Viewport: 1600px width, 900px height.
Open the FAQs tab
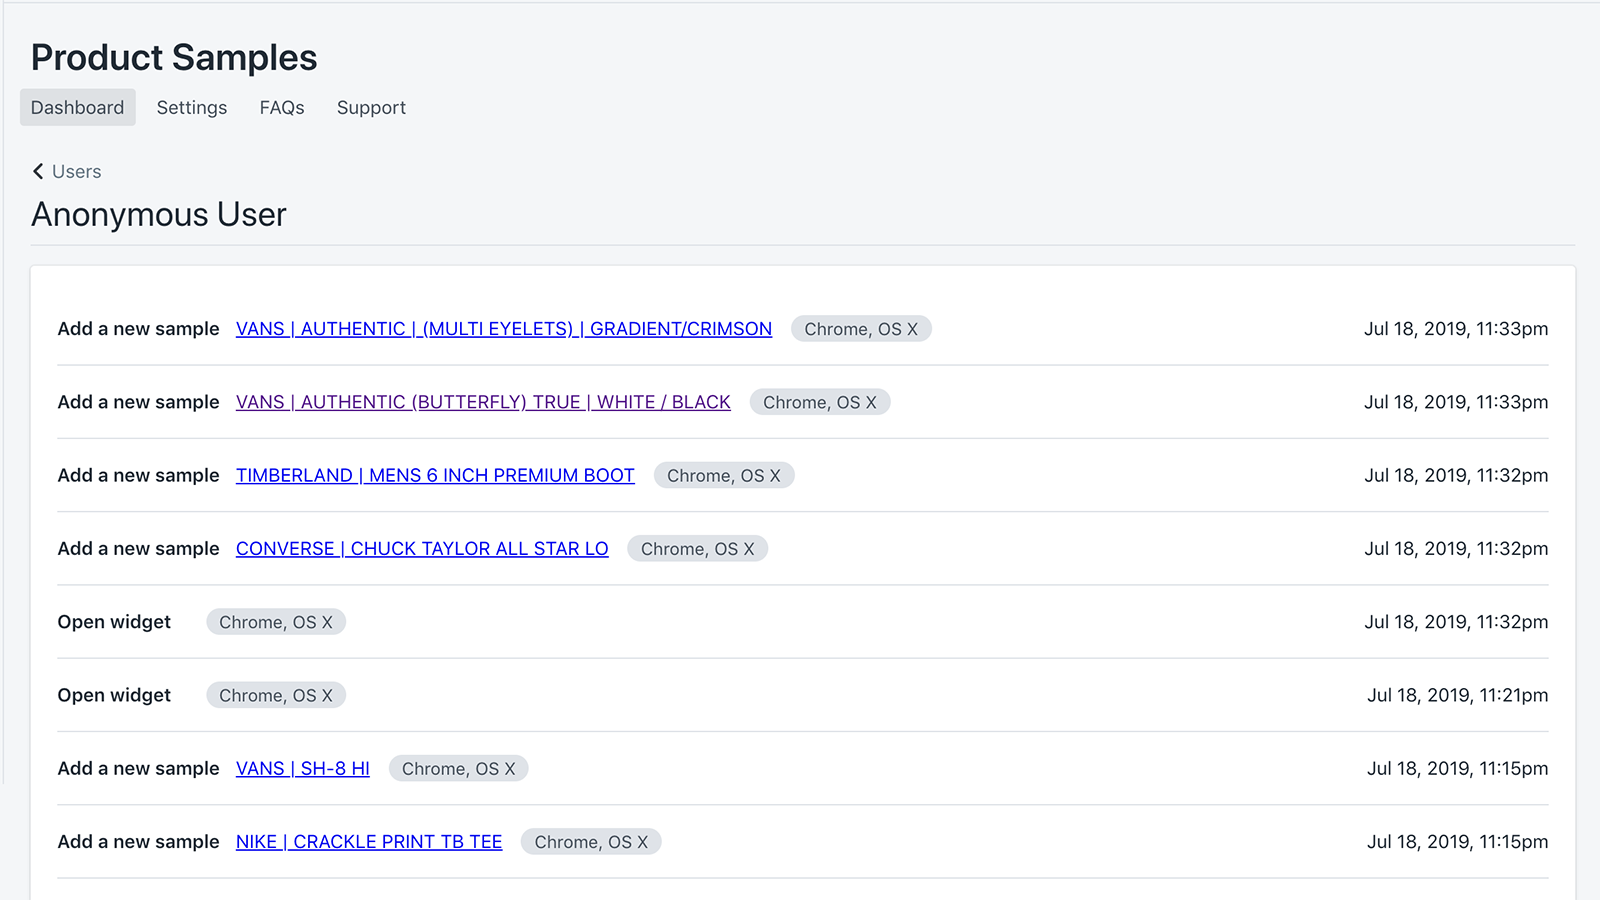click(281, 107)
